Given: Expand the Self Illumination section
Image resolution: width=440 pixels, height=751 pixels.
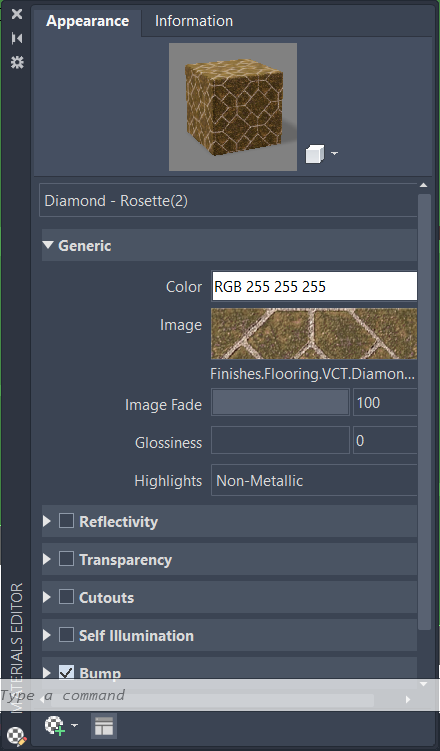Looking at the screenshot, I should (47, 635).
